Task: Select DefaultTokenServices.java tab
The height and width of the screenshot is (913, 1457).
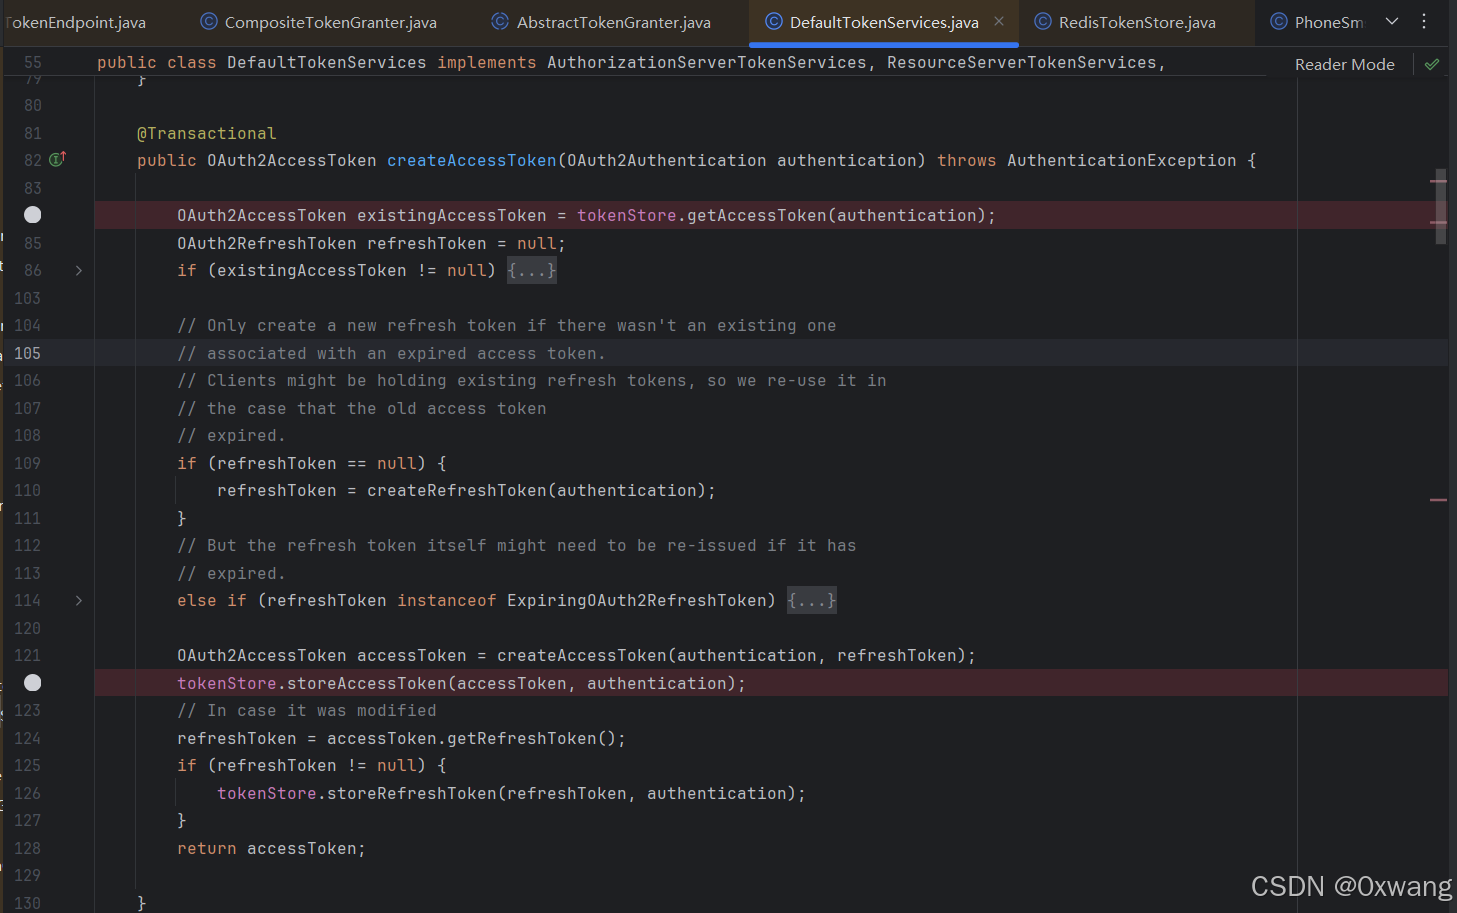Action: click(x=883, y=22)
